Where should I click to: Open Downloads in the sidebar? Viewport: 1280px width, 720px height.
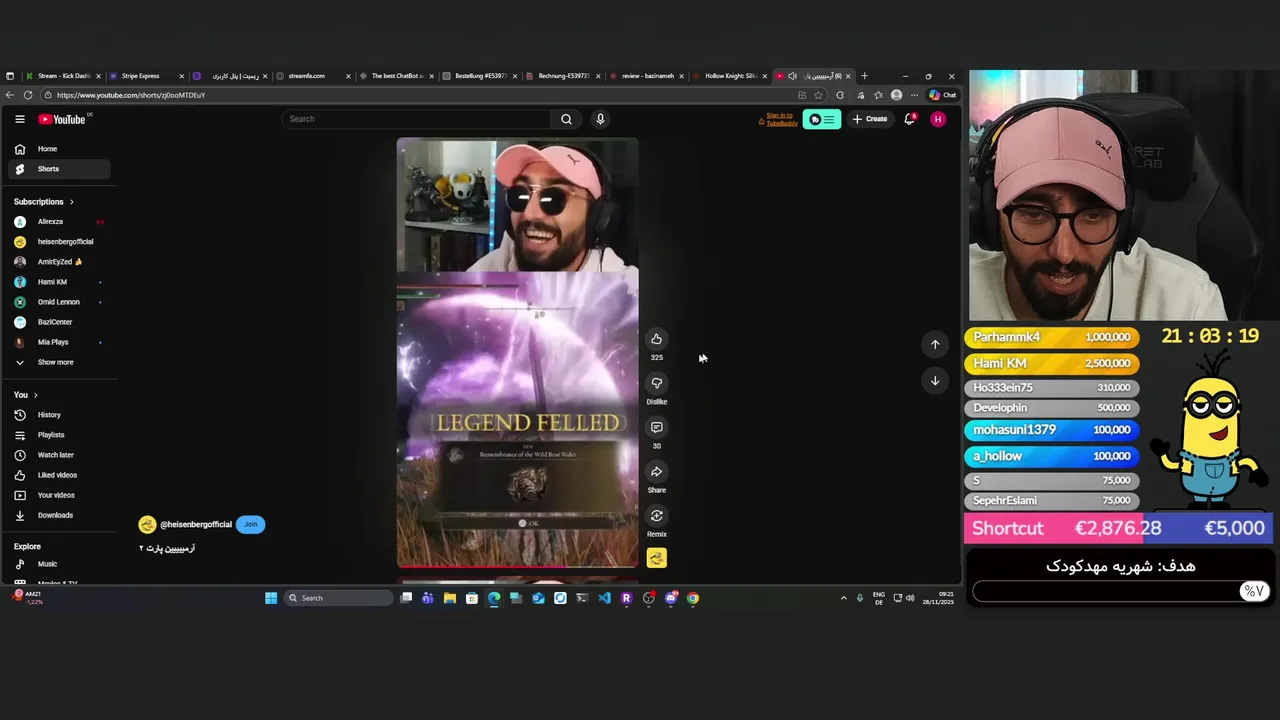[58, 515]
